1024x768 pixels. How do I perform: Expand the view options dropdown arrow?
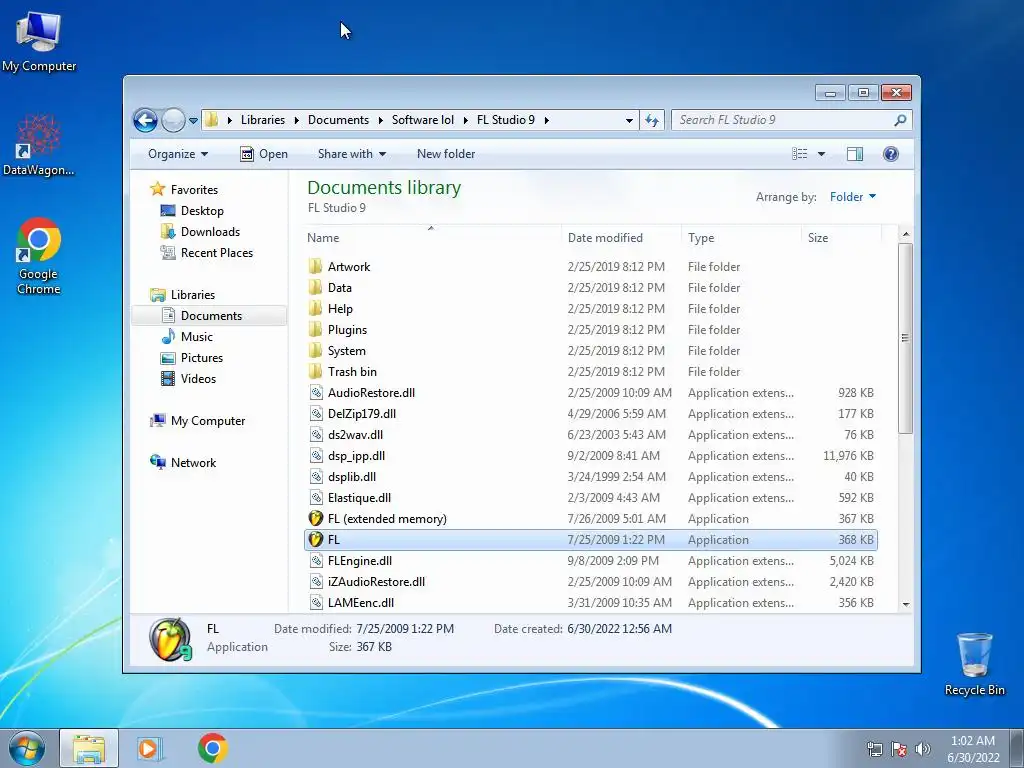[822, 154]
